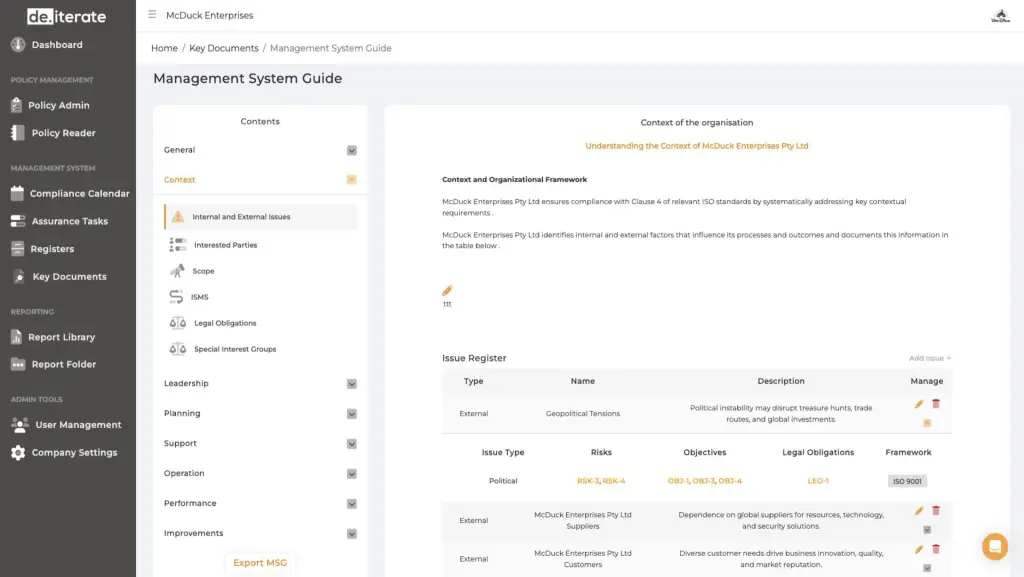This screenshot has width=1024, height=577.
Task: Click the Key Documents icon in sidebar
Action: click(19, 277)
